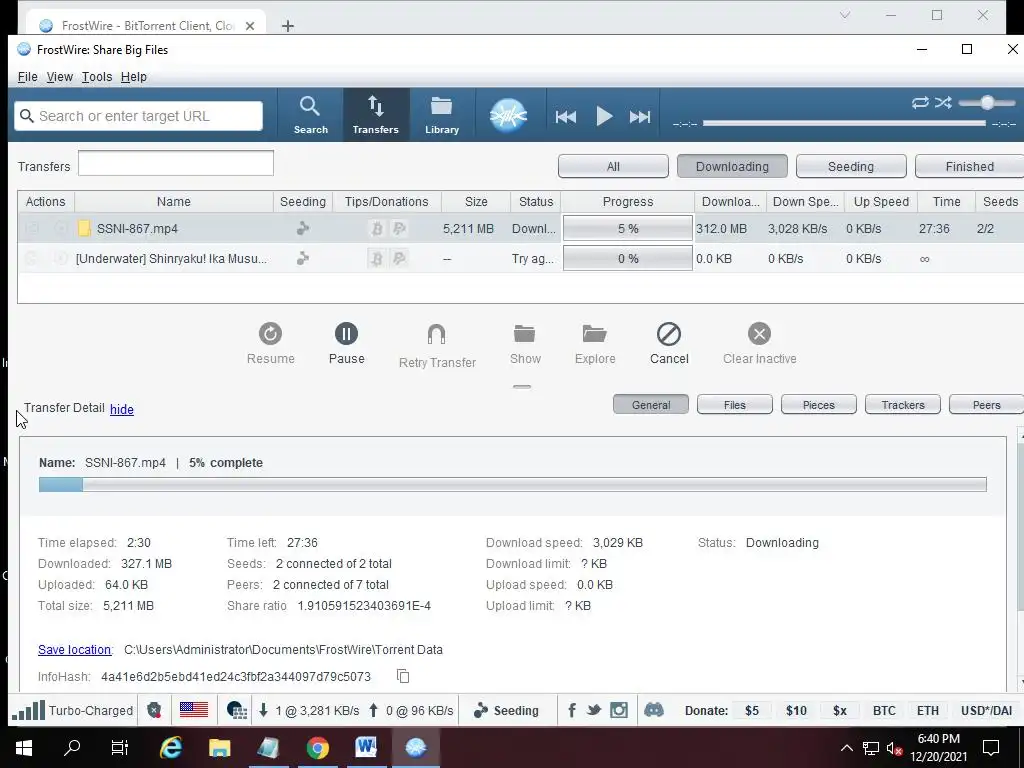This screenshot has height=768, width=1024.
Task: Click the firewall status globe icon
Action: (x=236, y=711)
